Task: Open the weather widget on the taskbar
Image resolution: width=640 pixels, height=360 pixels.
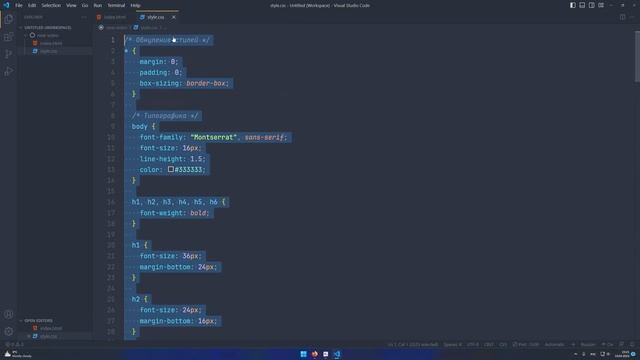Action: (17, 354)
